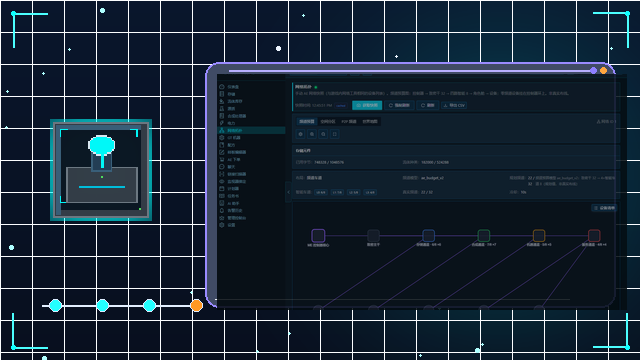Click the ae_budget_v2 model value
This screenshot has height=360, width=640.
[432, 178]
